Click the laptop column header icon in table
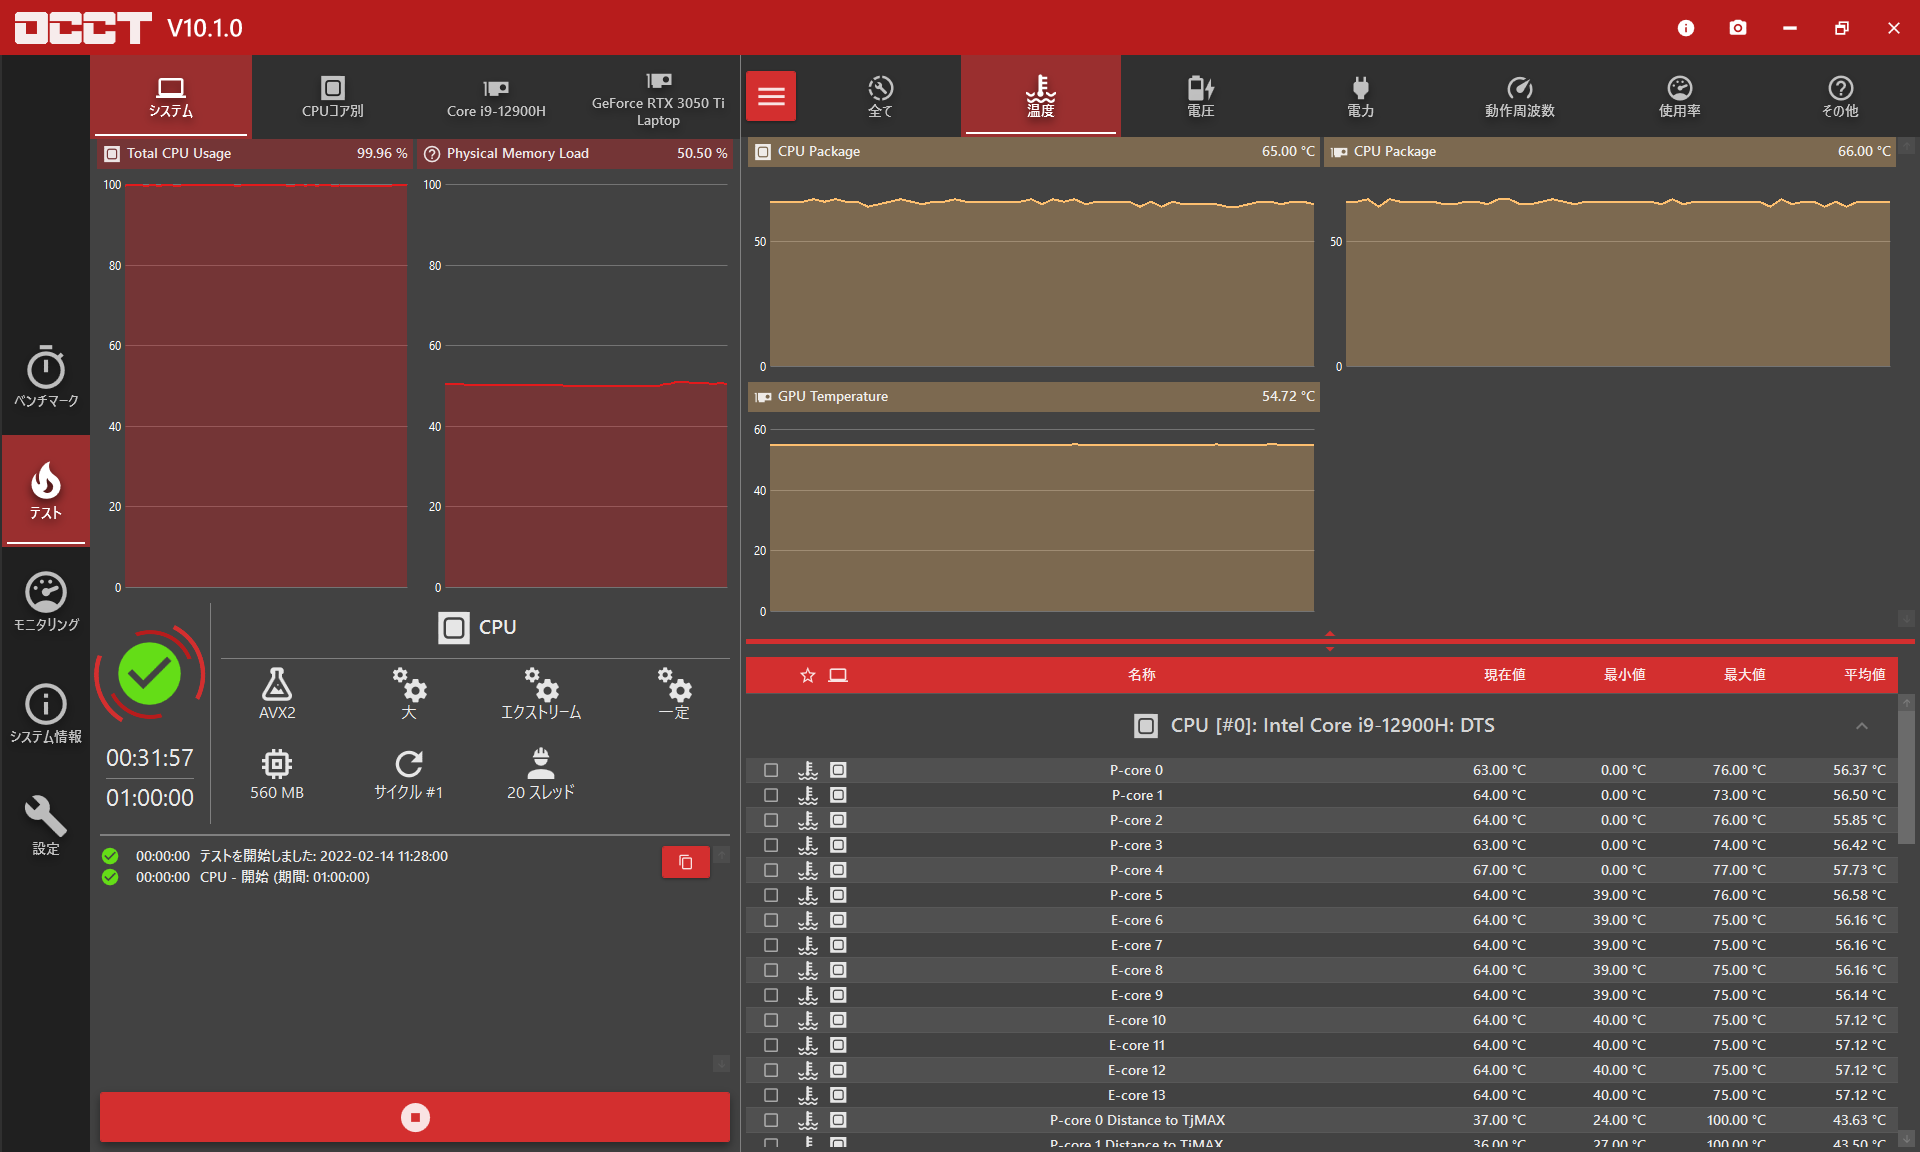This screenshot has height=1152, width=1920. 838,675
